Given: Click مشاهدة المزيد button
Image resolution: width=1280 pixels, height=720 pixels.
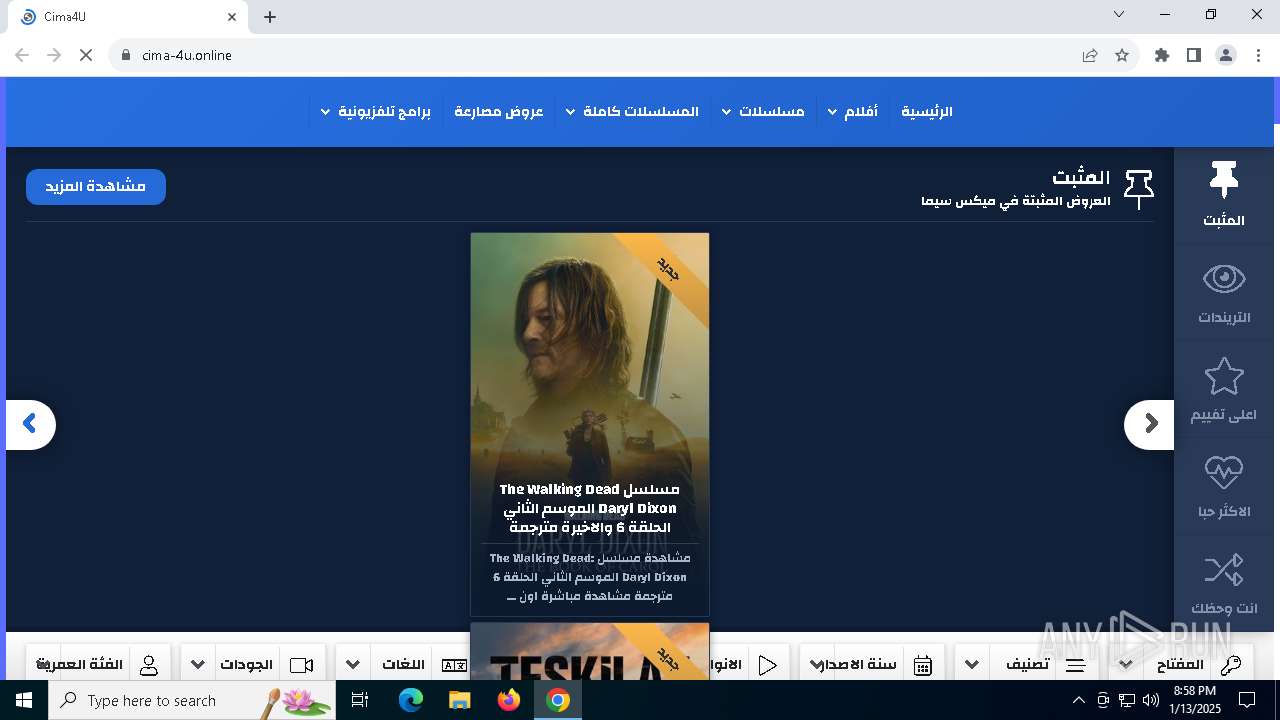Looking at the screenshot, I should coord(96,187).
